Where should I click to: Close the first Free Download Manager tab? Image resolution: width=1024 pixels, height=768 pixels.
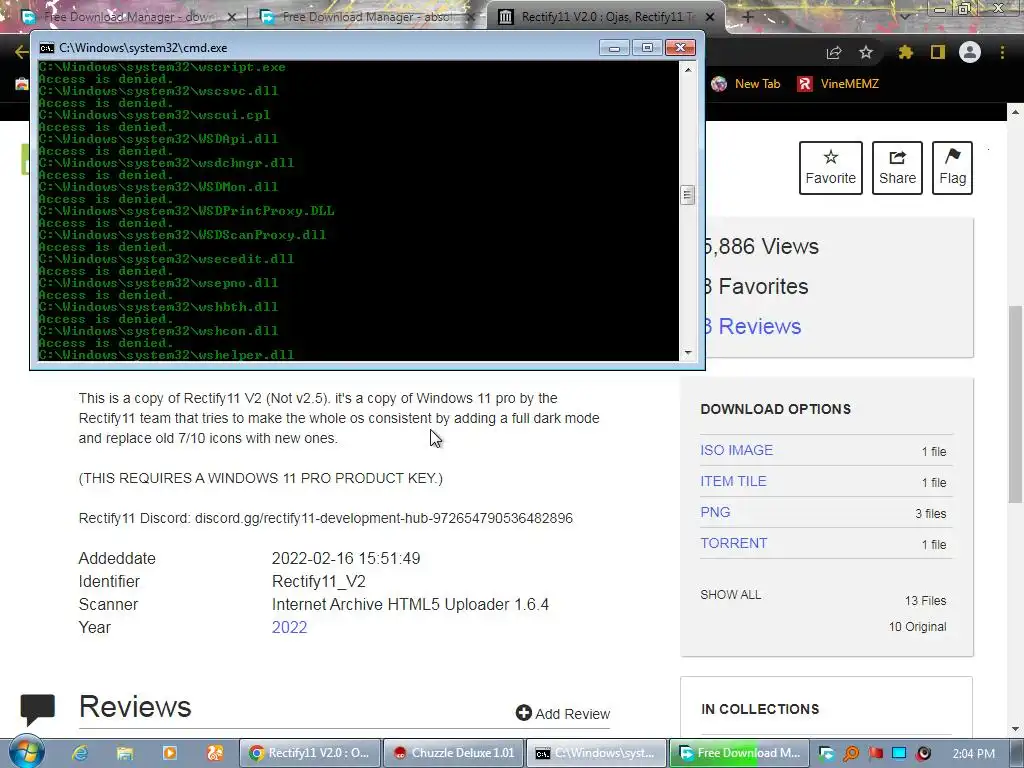[231, 17]
